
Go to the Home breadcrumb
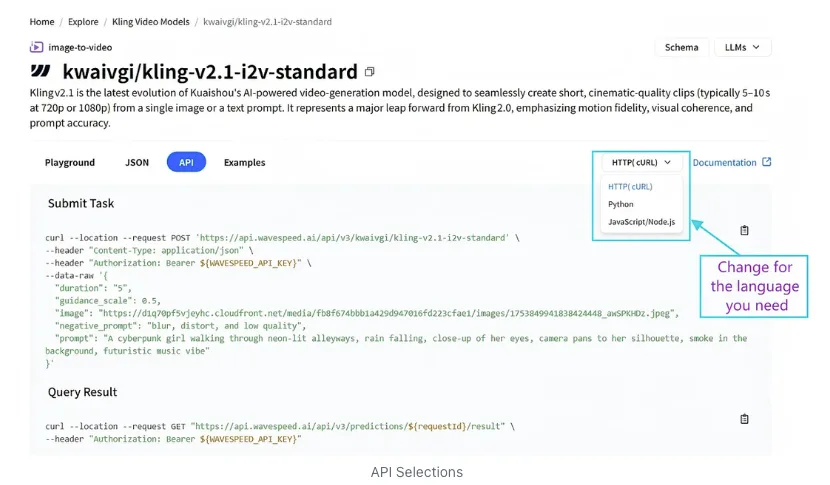[x=42, y=22]
